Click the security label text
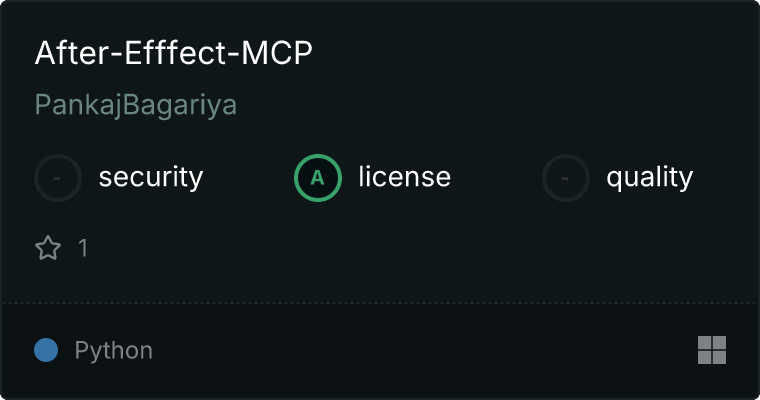The height and width of the screenshot is (400, 760). point(151,177)
